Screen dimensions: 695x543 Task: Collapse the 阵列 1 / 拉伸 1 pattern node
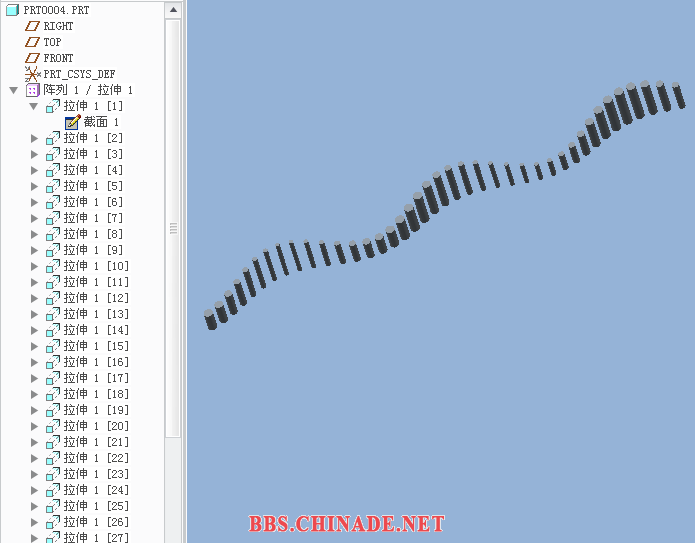(x=13, y=90)
